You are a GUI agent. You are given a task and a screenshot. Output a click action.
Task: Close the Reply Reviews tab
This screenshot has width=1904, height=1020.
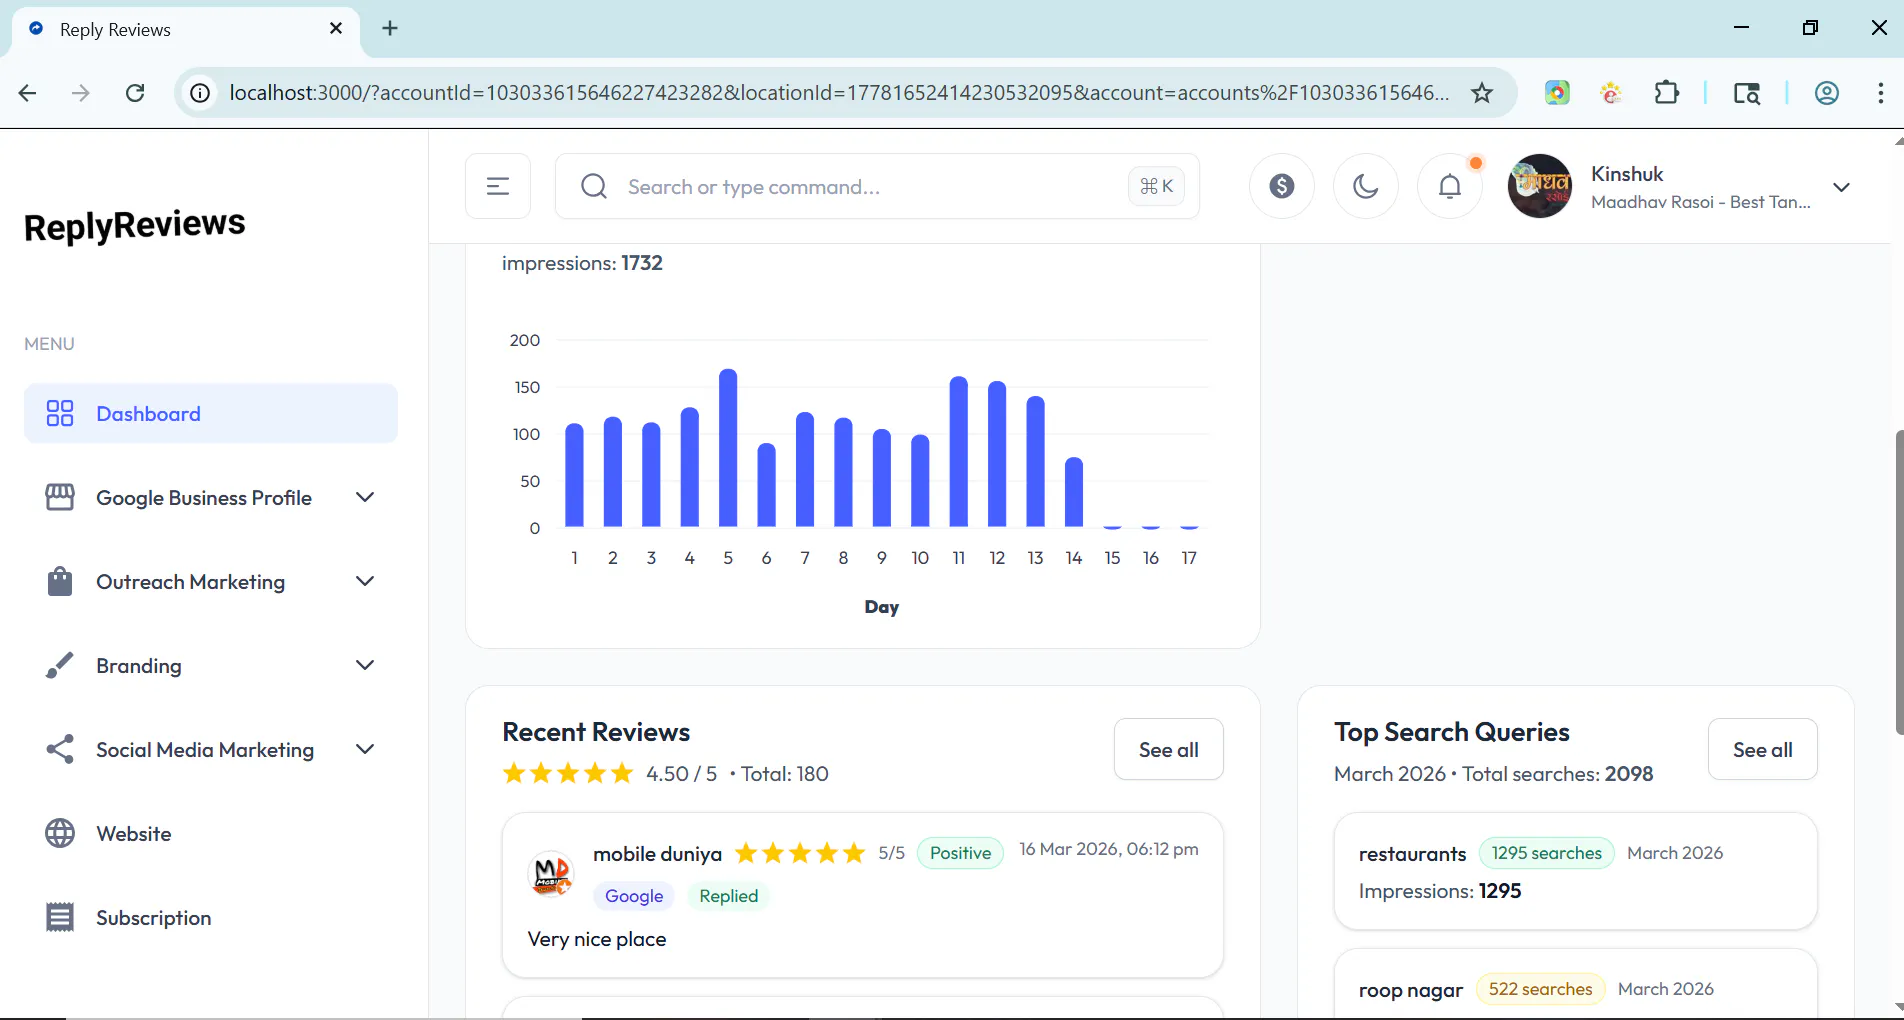[x=336, y=28]
